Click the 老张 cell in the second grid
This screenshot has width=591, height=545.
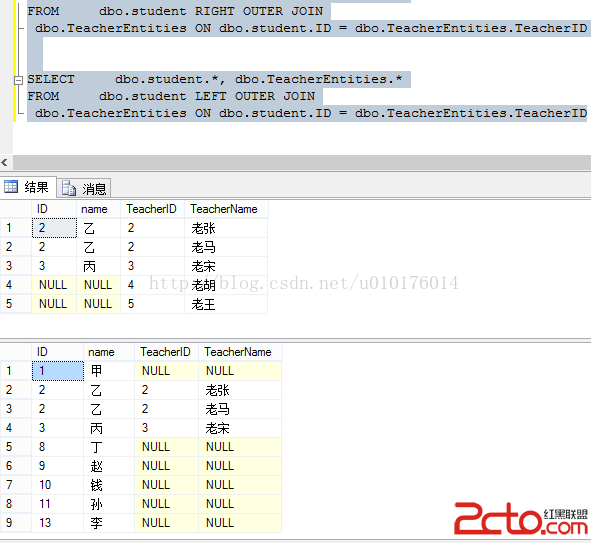coord(240,390)
